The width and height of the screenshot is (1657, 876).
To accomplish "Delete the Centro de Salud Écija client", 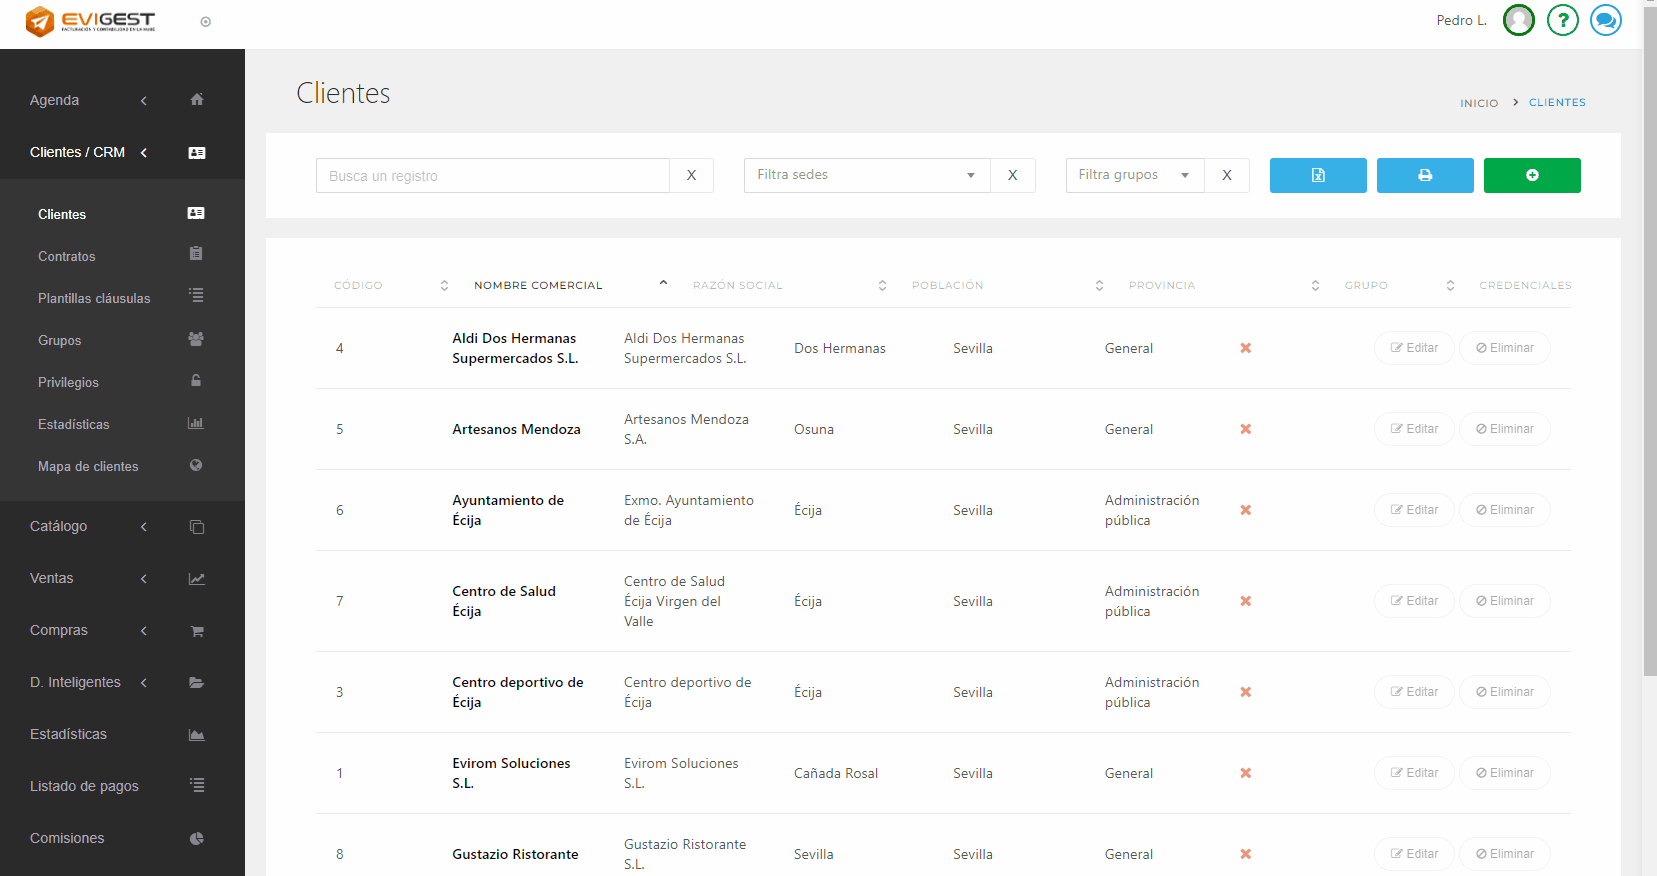I will tap(1504, 601).
